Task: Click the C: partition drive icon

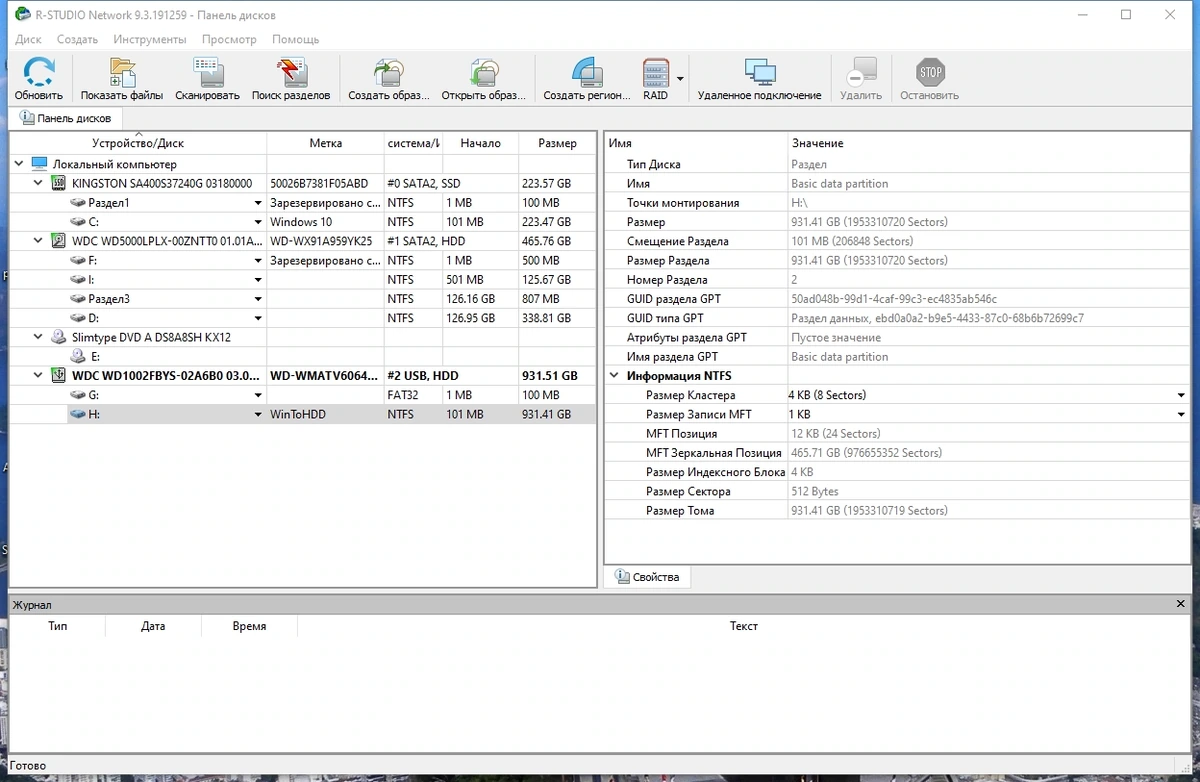Action: pyautogui.click(x=78, y=222)
